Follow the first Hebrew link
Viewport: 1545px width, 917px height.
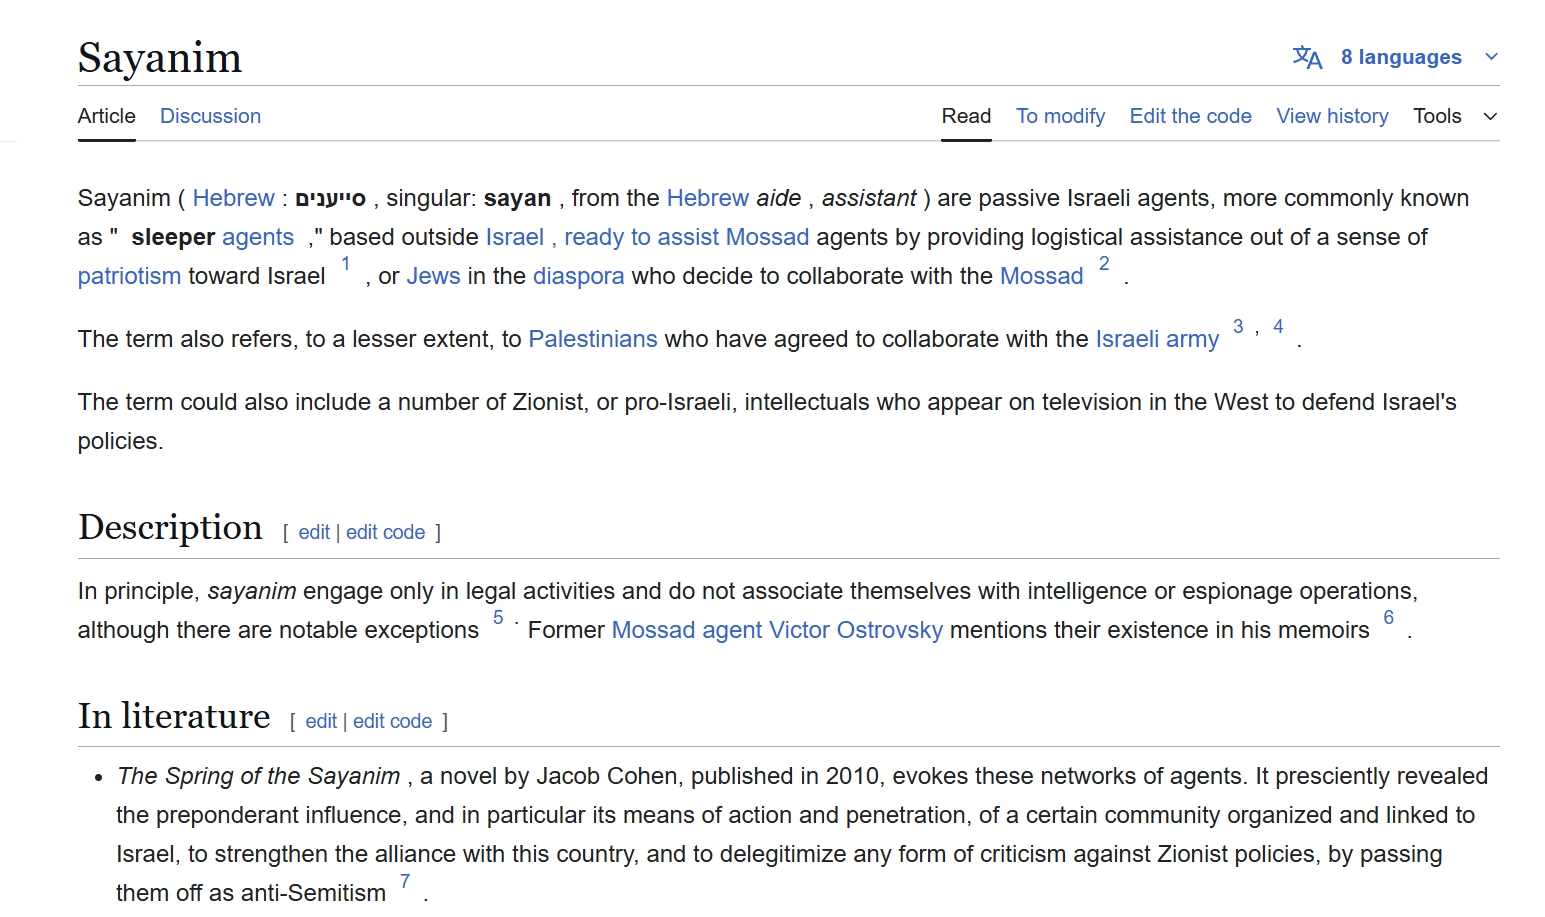coord(233,198)
